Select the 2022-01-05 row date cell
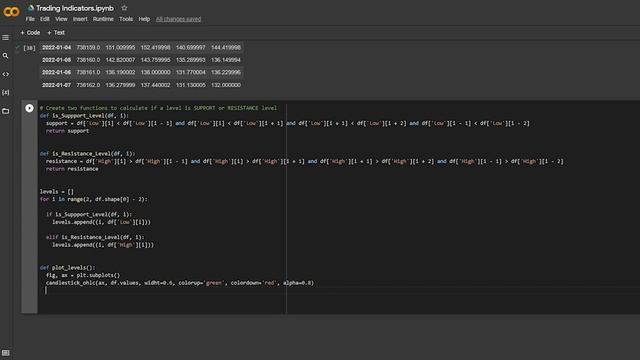Screen dimensions: 640x360 pos(56,60)
